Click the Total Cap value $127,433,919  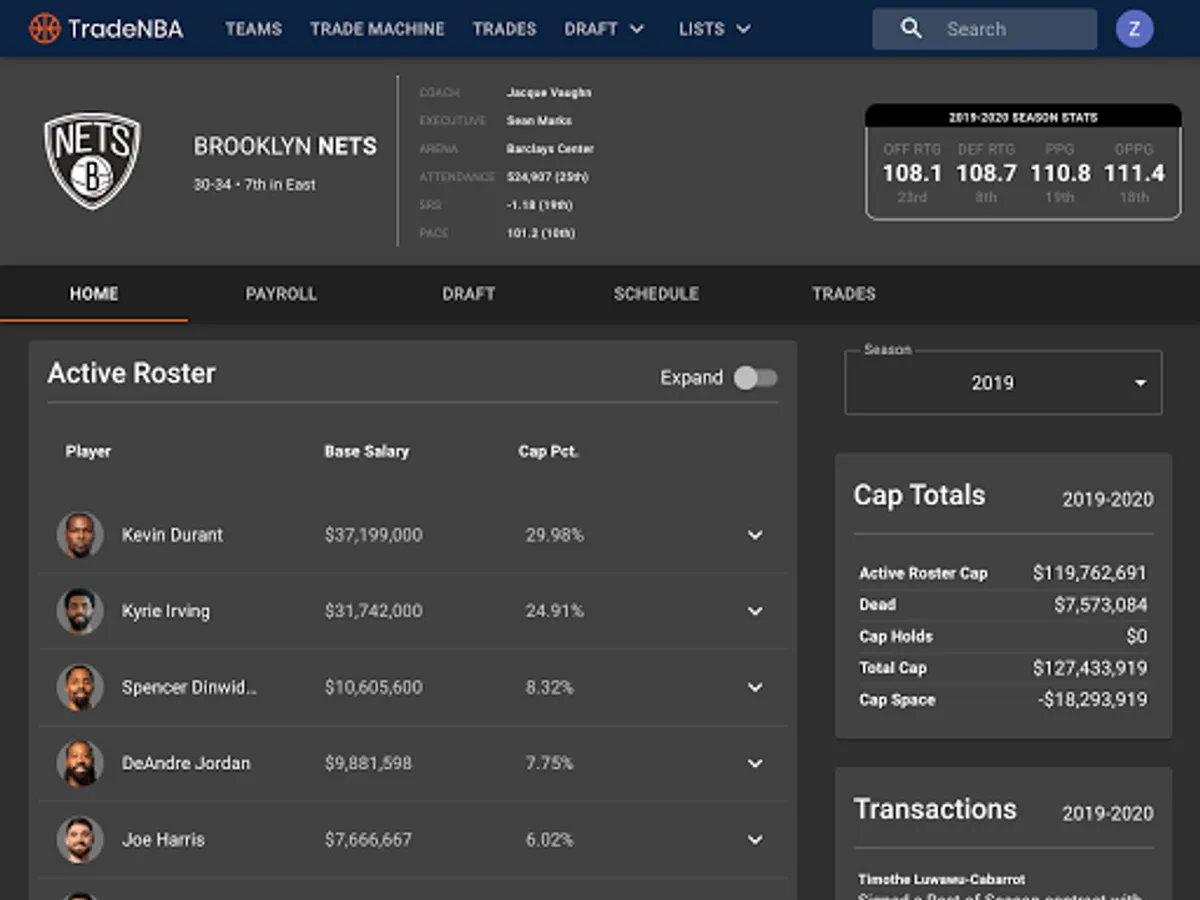tap(1090, 667)
